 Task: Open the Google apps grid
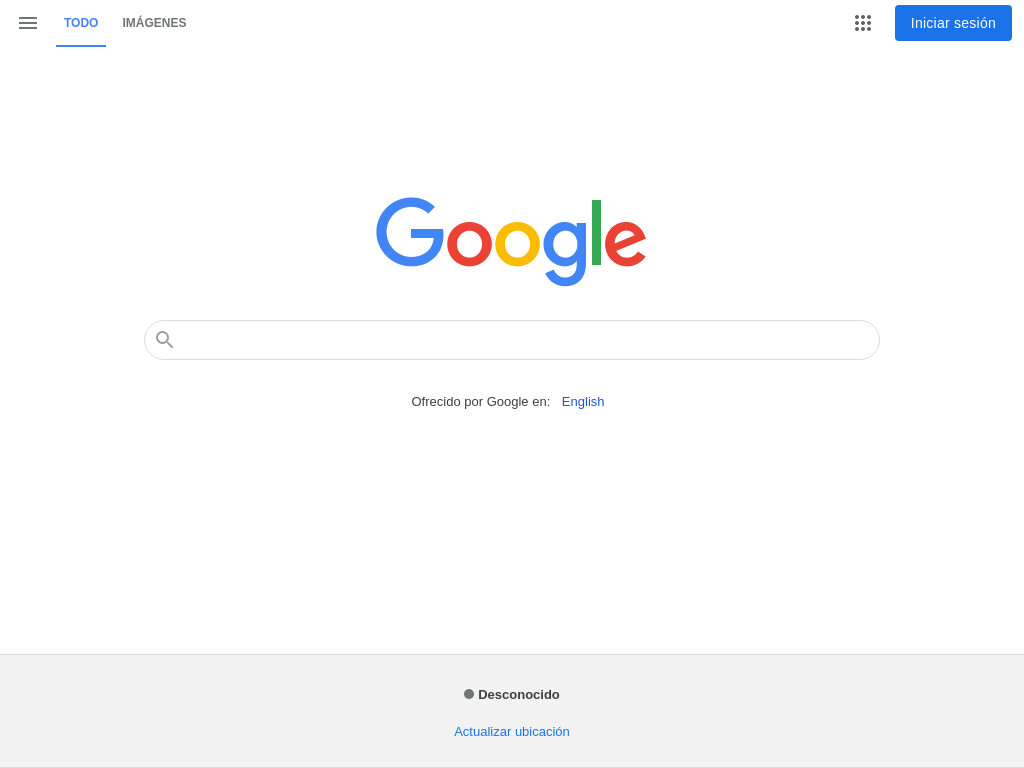point(863,23)
